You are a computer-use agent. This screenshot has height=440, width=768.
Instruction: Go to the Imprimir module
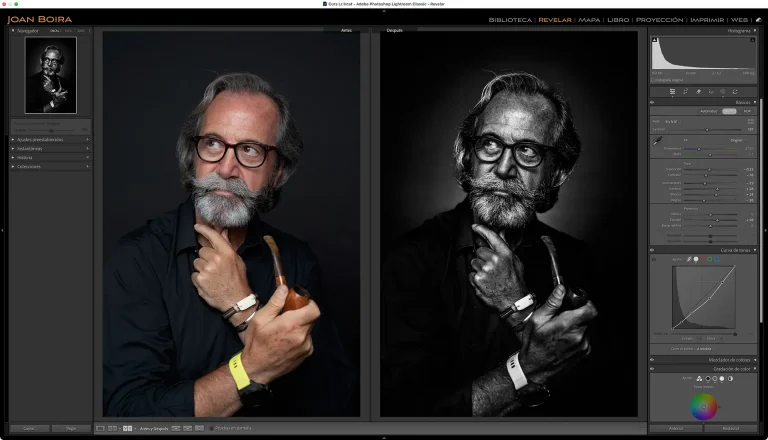pyautogui.click(x=707, y=20)
